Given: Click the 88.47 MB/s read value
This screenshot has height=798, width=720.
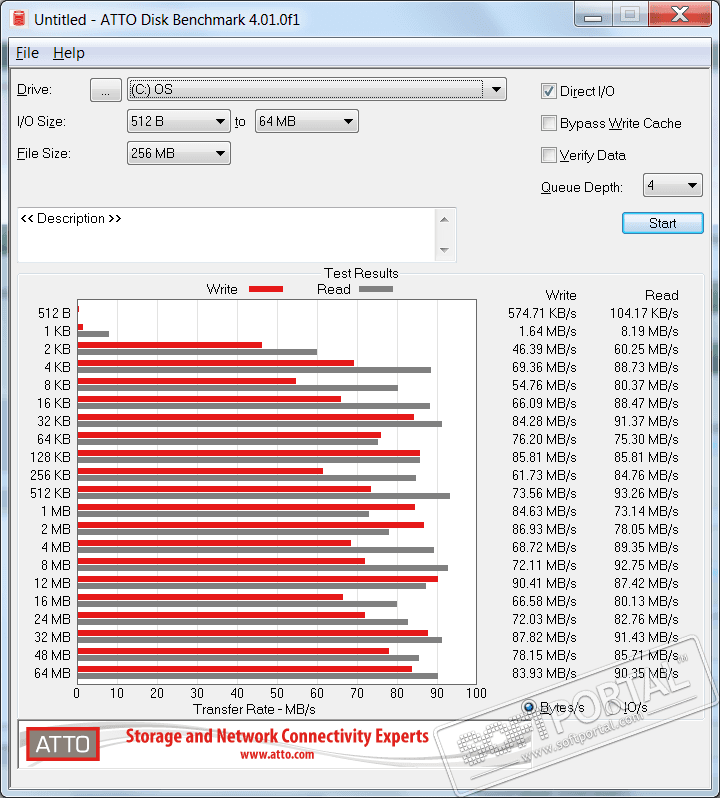Looking at the screenshot, I should 646,404.
